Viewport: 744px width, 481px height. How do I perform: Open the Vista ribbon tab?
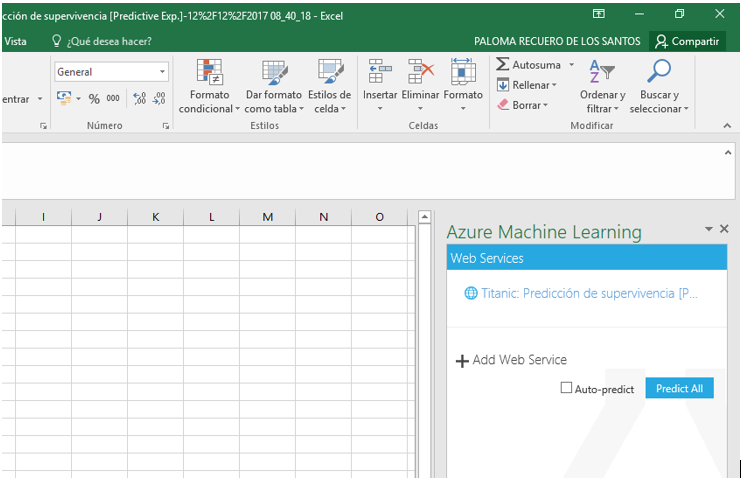coord(15,41)
